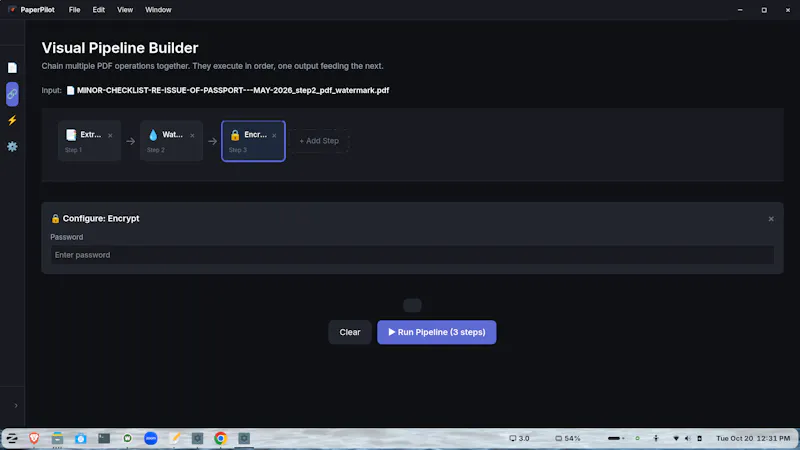Click the water drop icon on Step 2
The height and width of the screenshot is (450, 800).
153,135
